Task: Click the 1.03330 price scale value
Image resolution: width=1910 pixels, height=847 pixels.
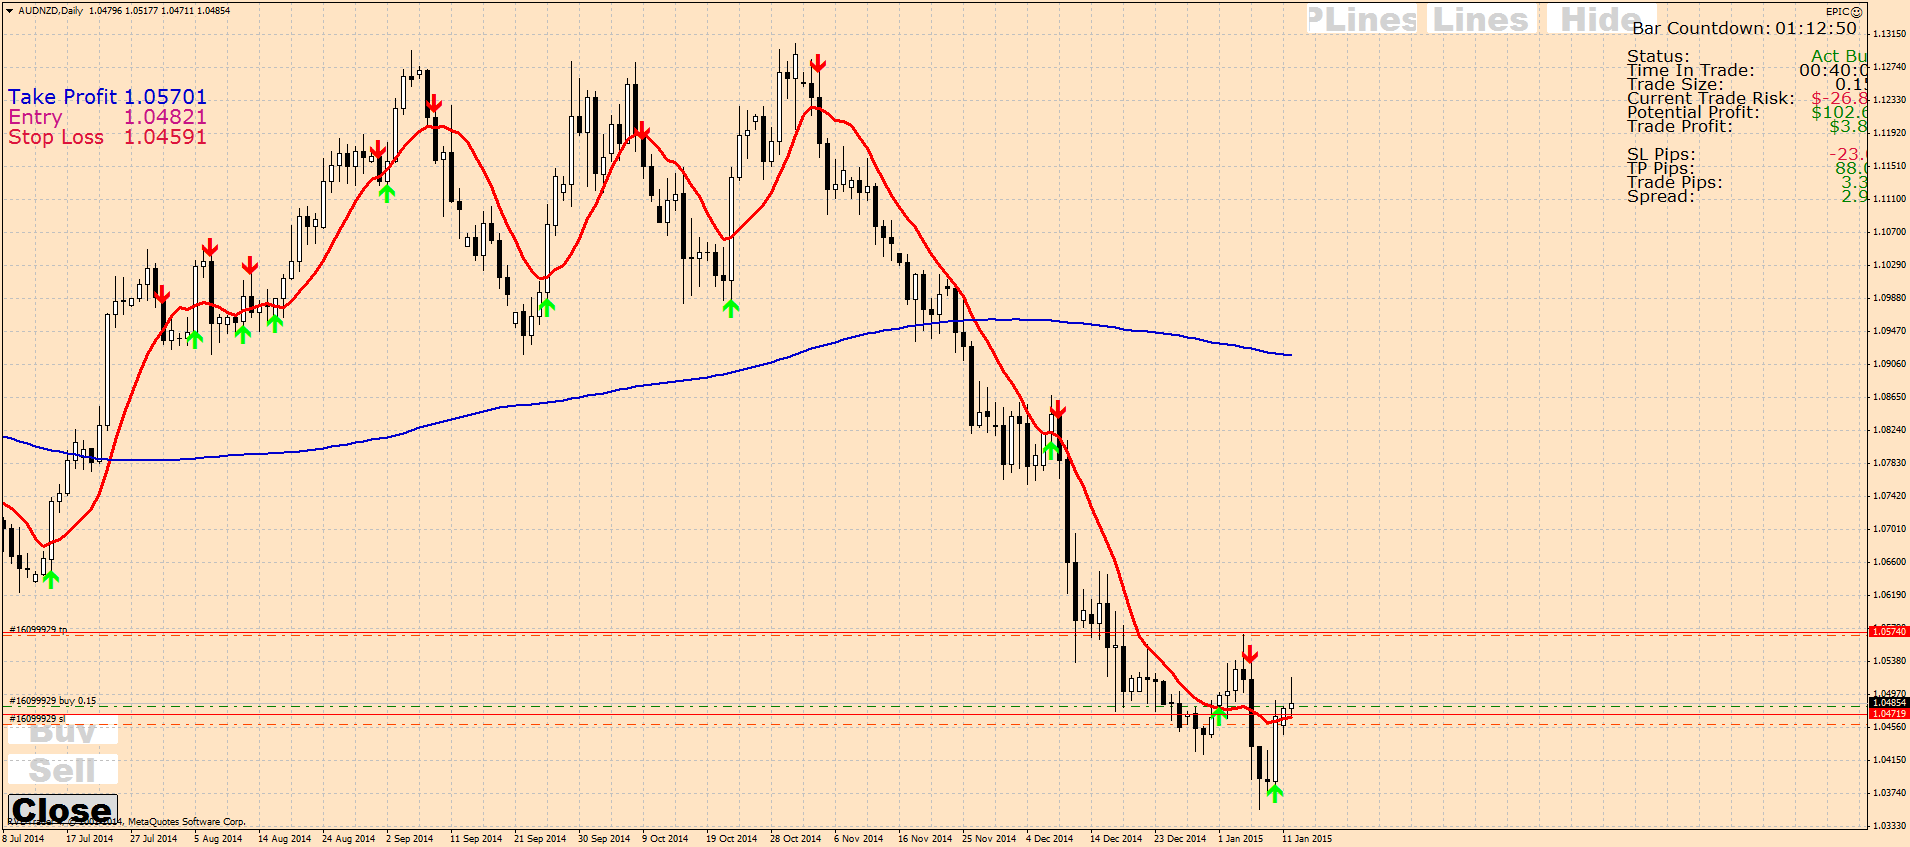Action: (x=1888, y=826)
